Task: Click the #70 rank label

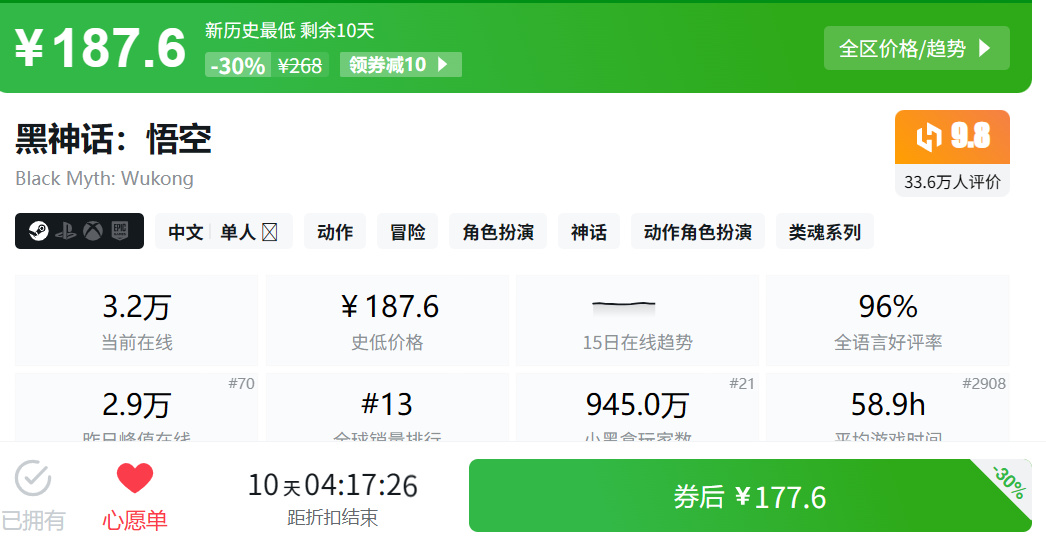Action: click(x=241, y=383)
